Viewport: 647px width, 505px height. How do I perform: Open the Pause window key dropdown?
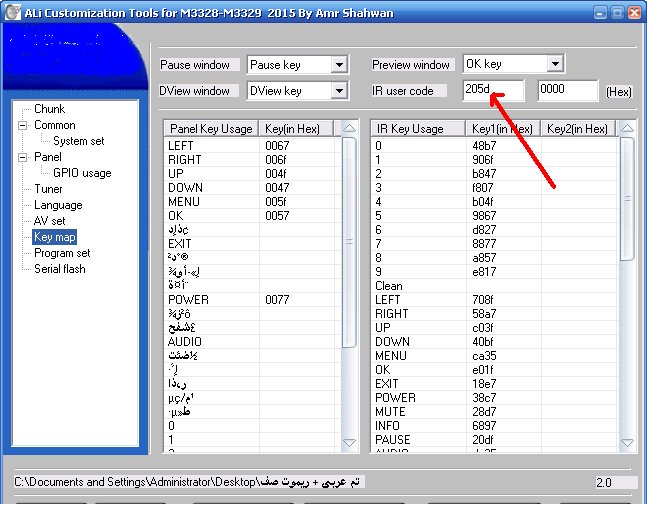(x=339, y=65)
